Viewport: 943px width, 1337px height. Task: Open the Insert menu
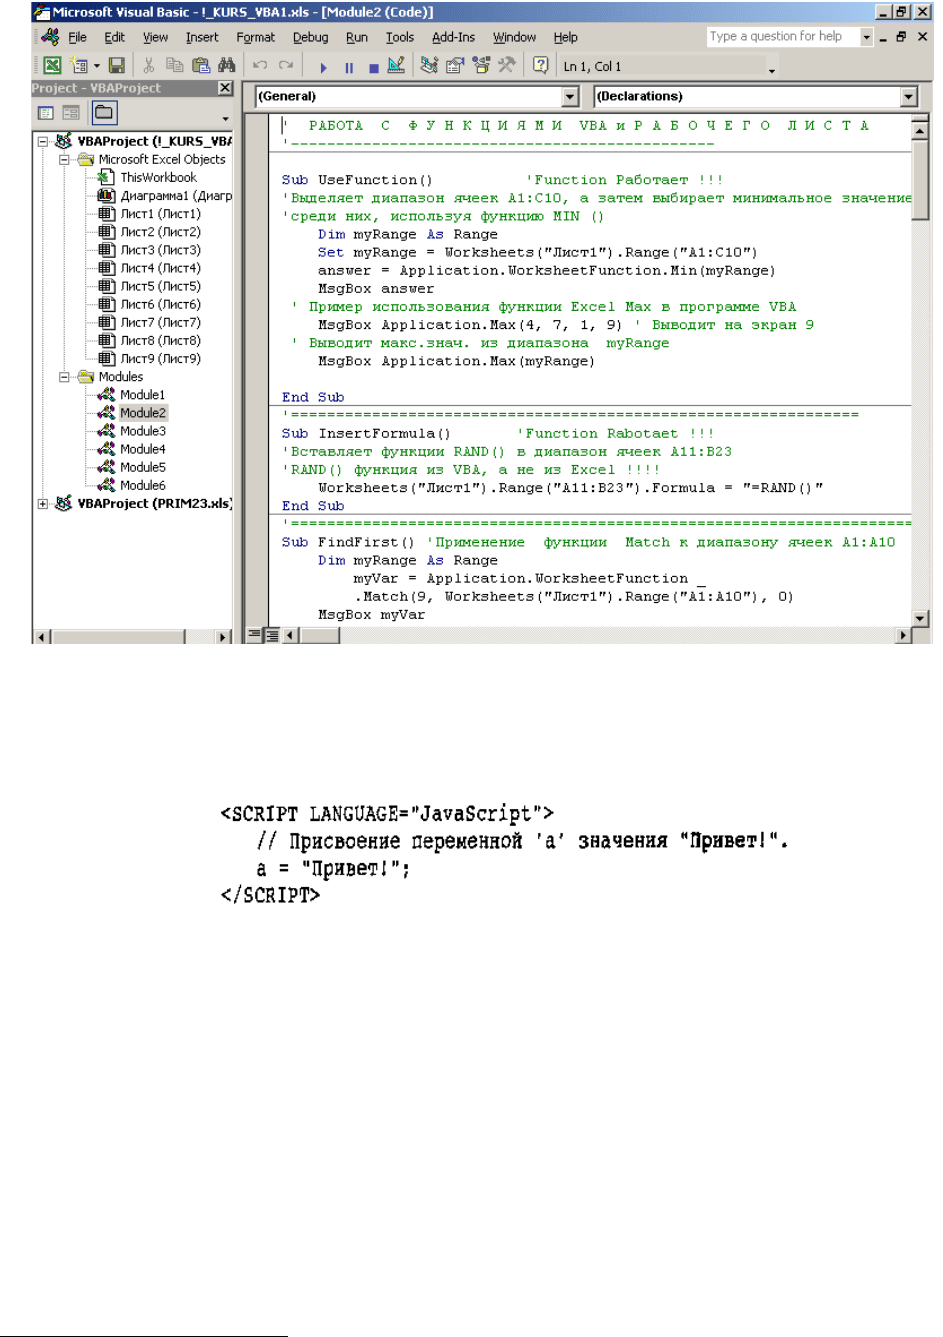point(202,37)
